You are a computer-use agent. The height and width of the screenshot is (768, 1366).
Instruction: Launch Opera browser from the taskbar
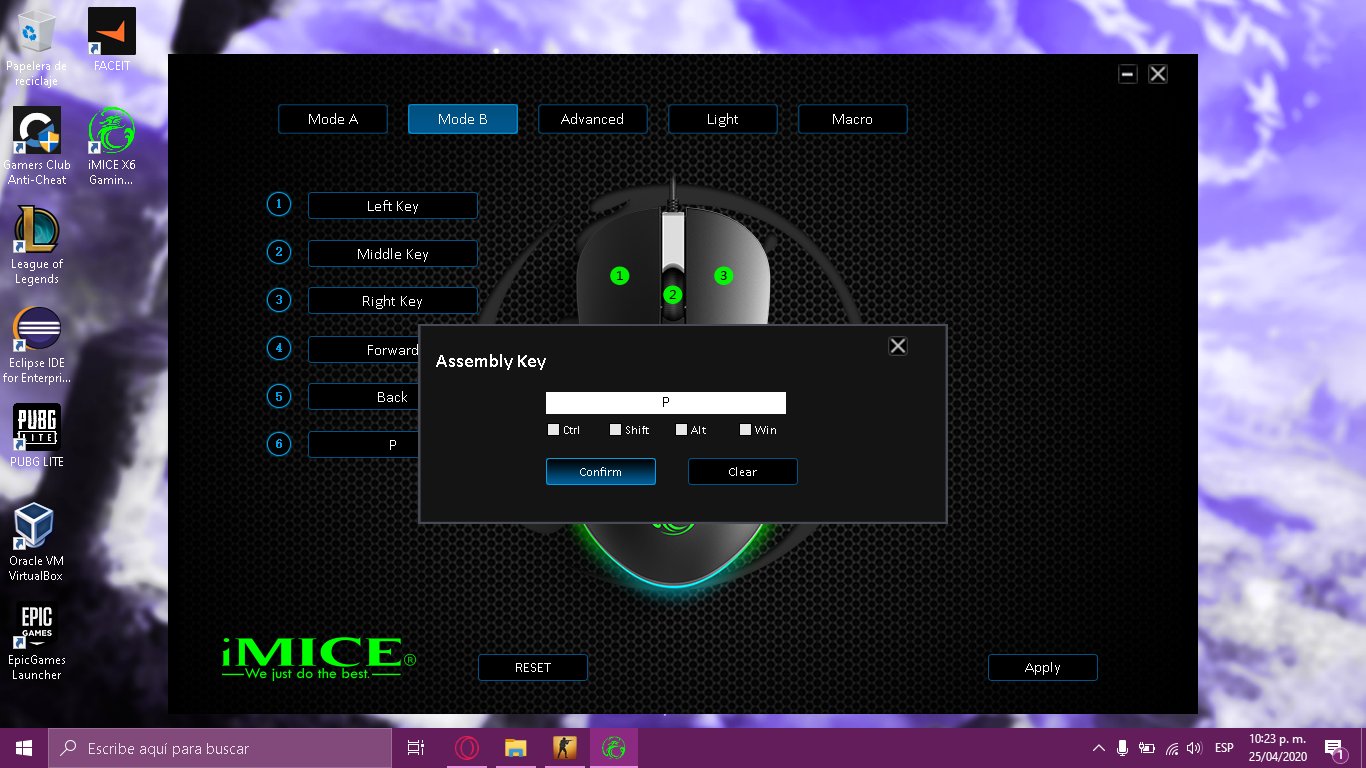coord(466,748)
